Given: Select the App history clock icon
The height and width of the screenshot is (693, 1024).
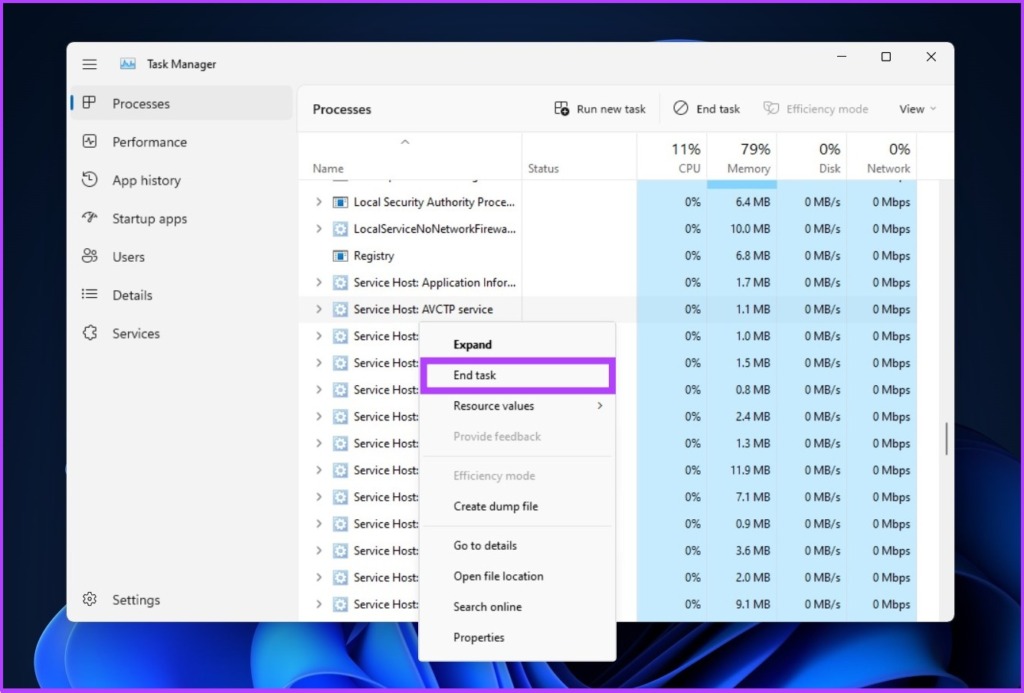Looking at the screenshot, I should [x=89, y=180].
